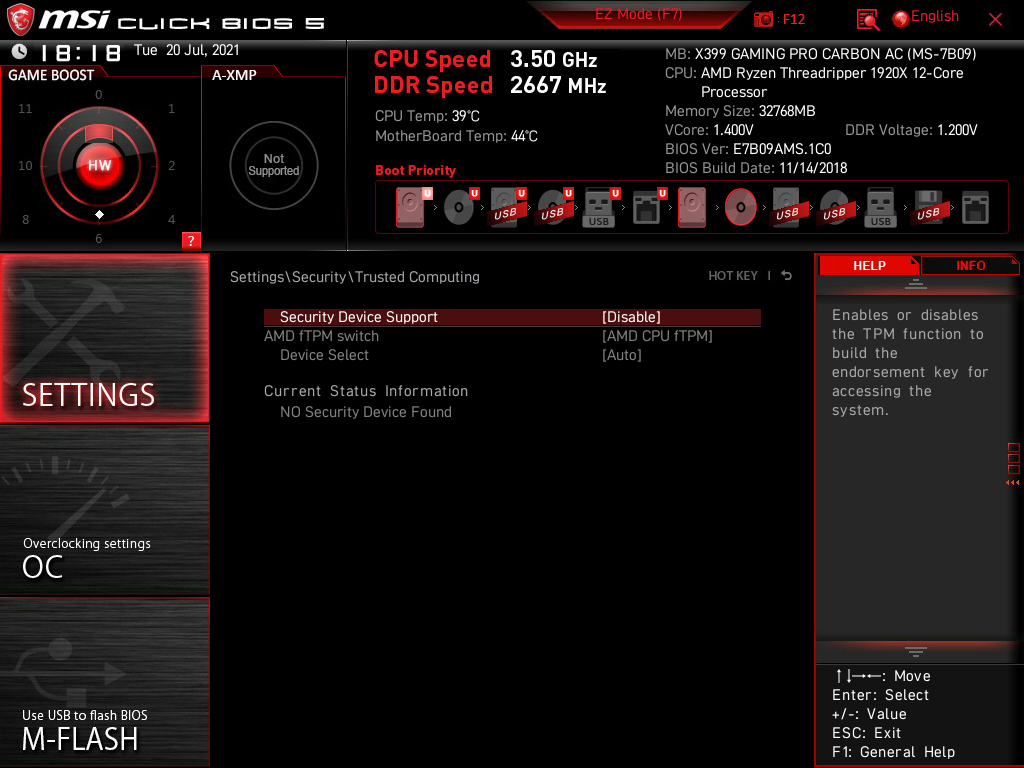This screenshot has height=768, width=1024.
Task: Click the Boot Priority label
Action: pyautogui.click(x=415, y=170)
